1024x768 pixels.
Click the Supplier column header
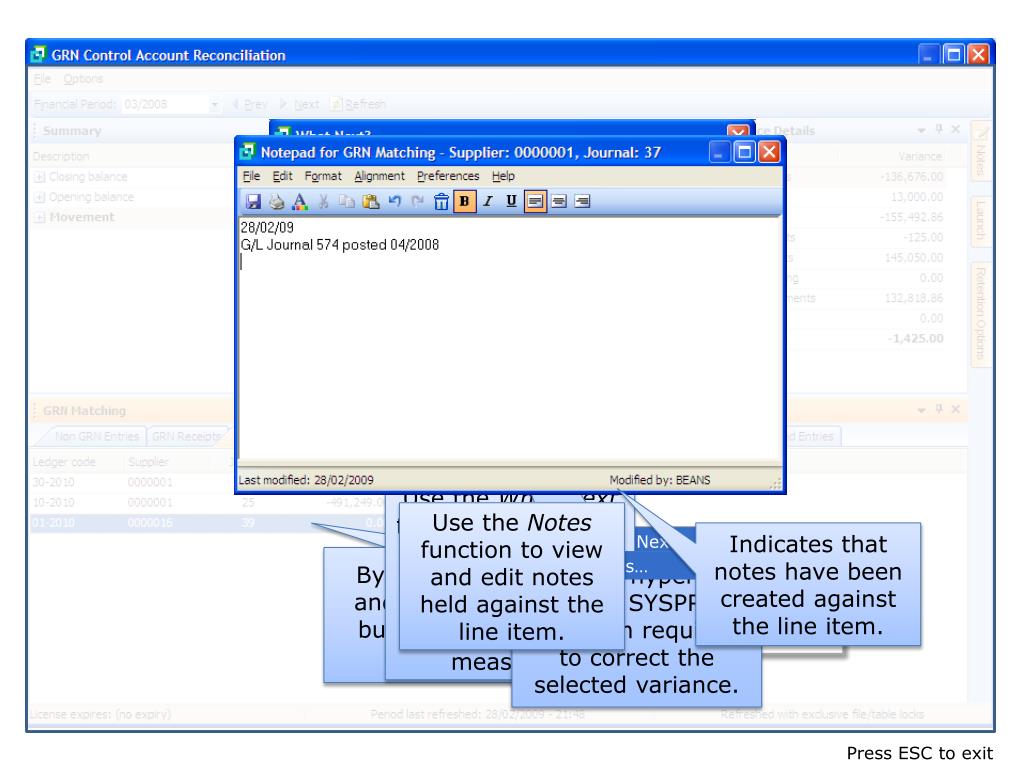(148, 462)
